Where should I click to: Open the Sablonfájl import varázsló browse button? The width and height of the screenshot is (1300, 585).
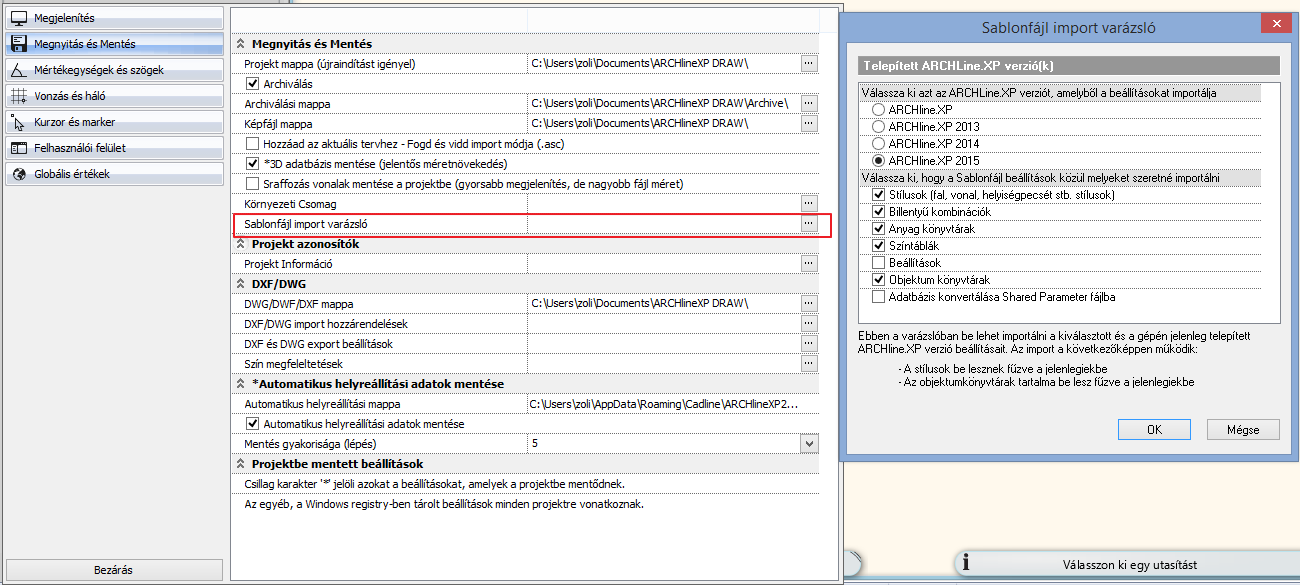pos(809,224)
